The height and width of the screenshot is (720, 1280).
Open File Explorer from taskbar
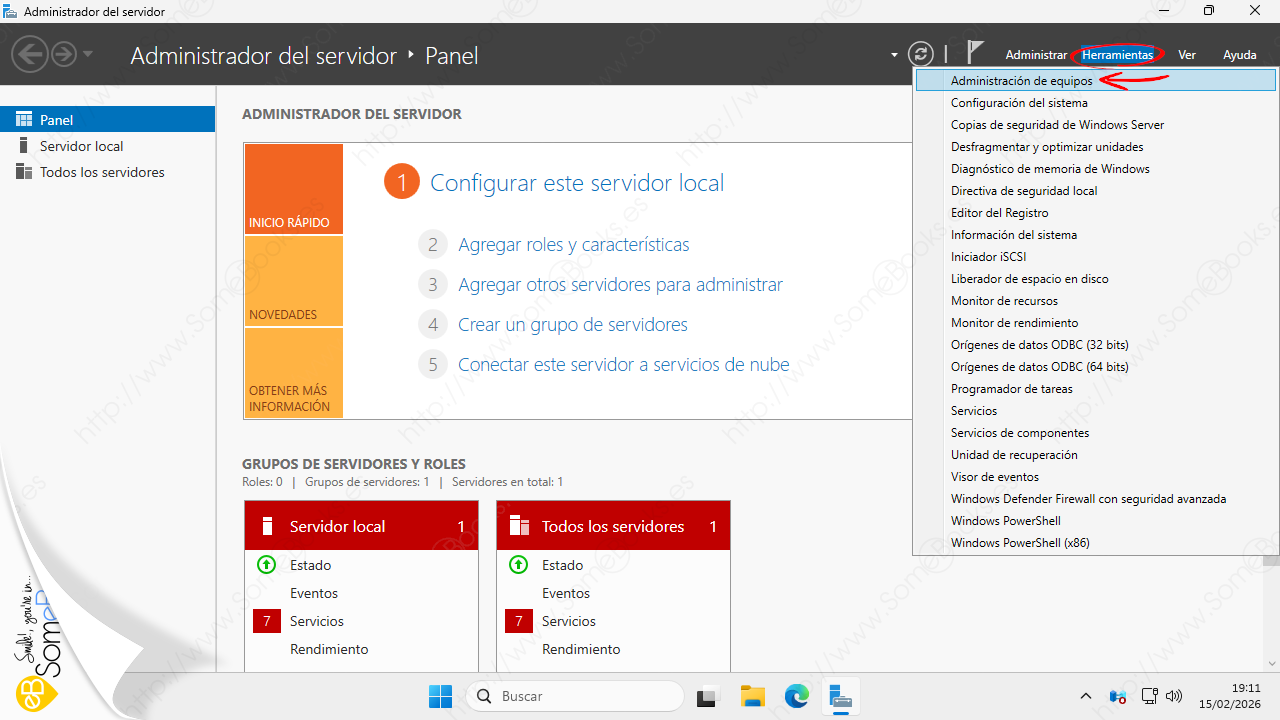[752, 696]
